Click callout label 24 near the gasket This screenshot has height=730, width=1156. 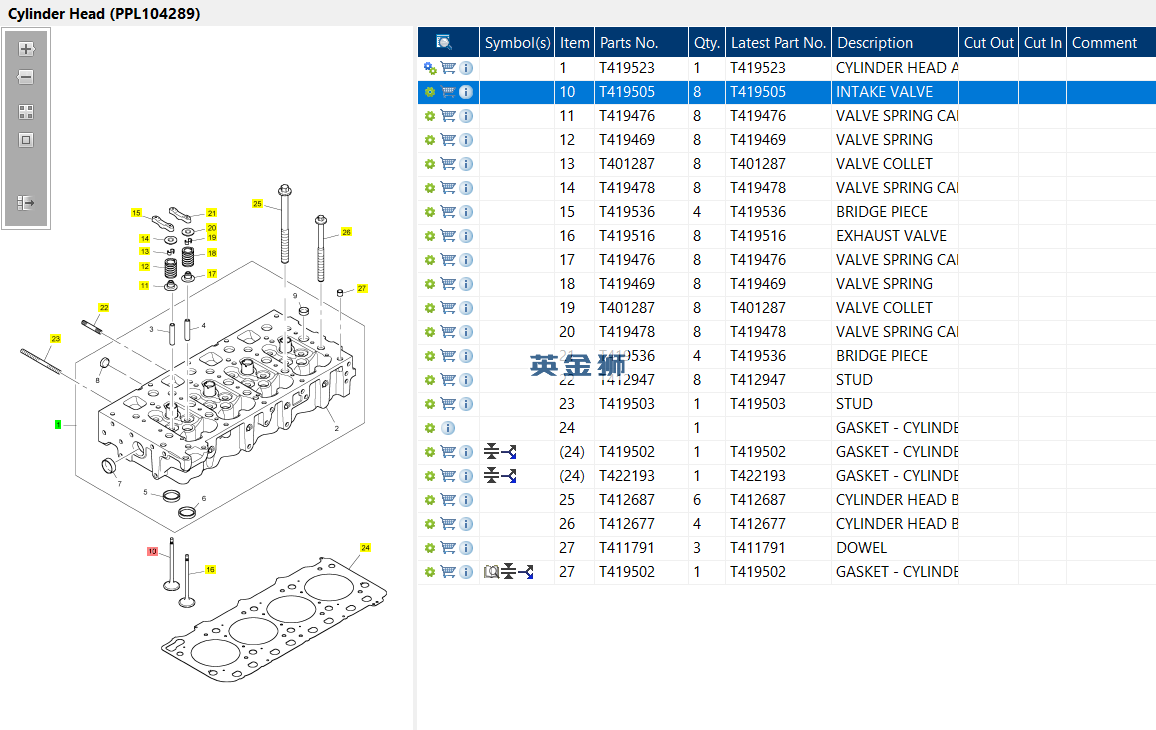tap(365, 547)
